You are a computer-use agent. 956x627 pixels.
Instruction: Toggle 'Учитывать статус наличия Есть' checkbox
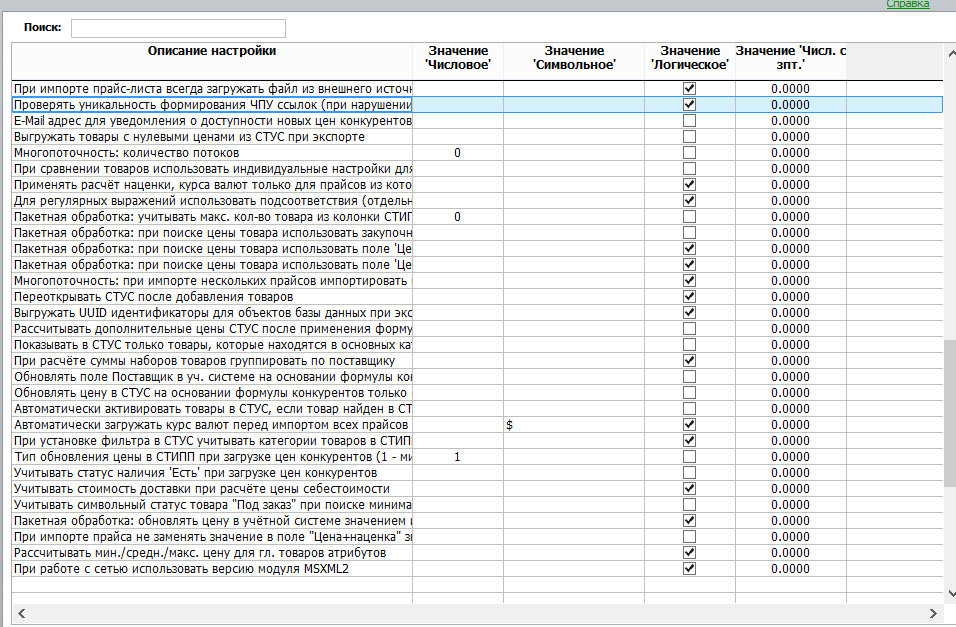[690, 473]
